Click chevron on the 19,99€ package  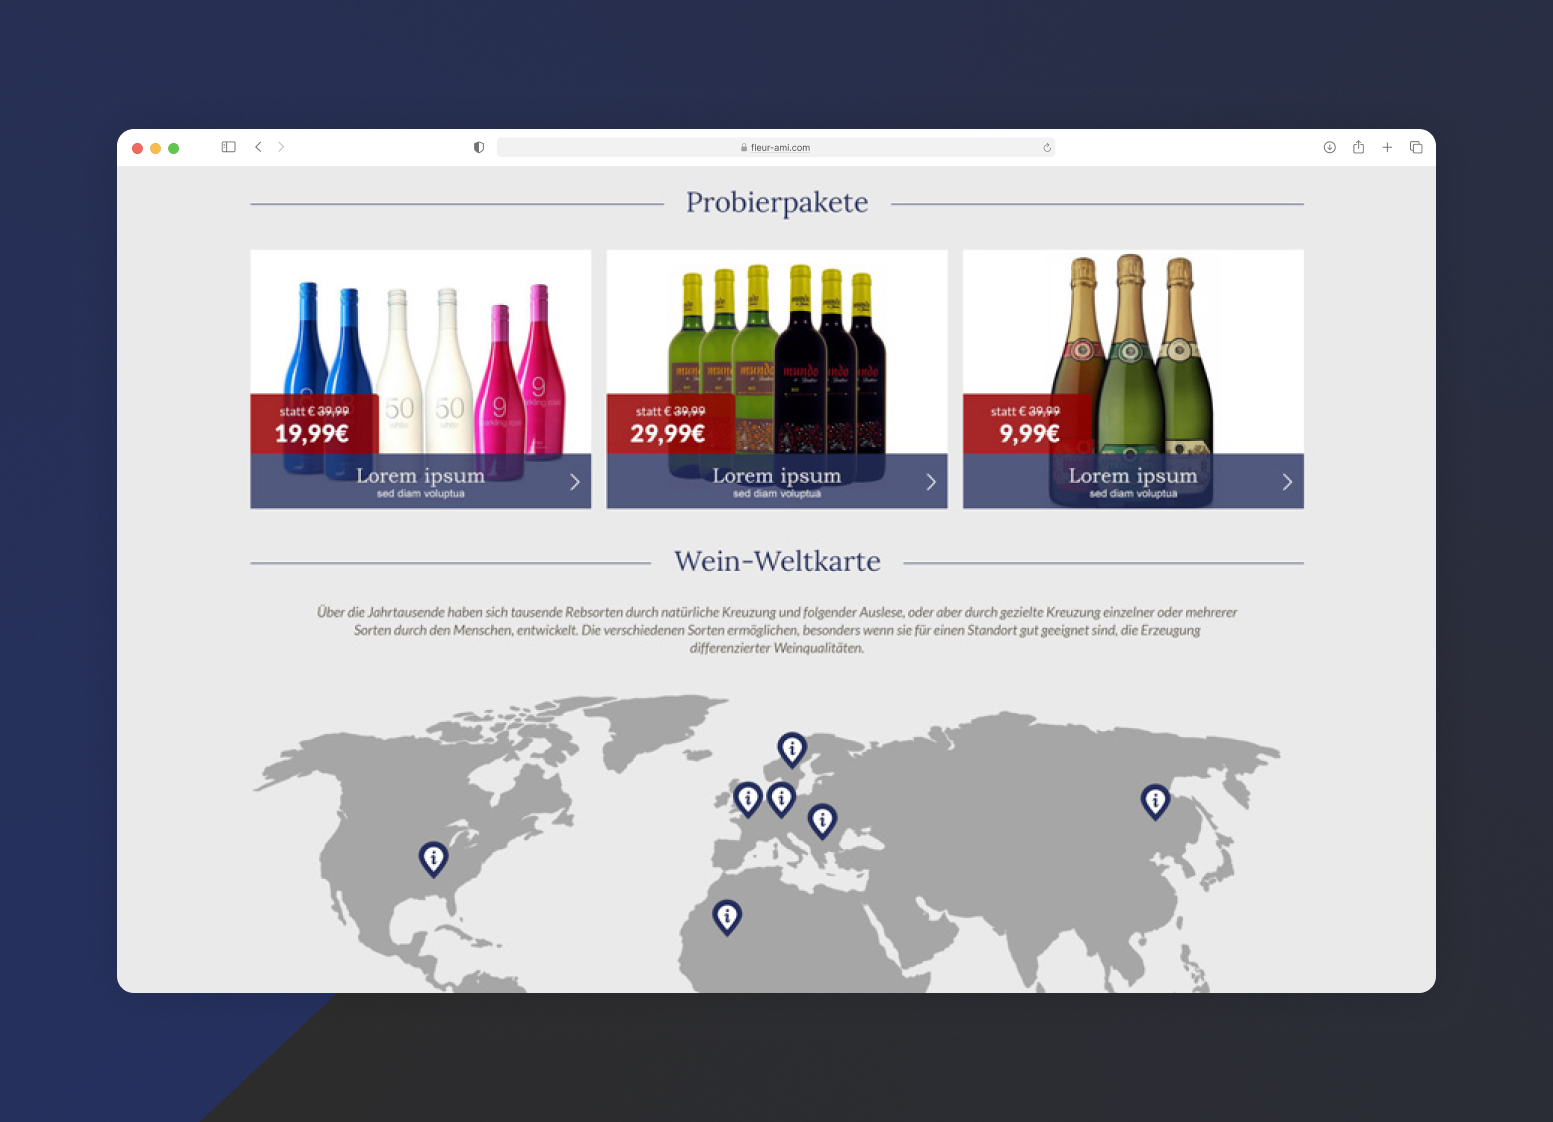point(575,482)
